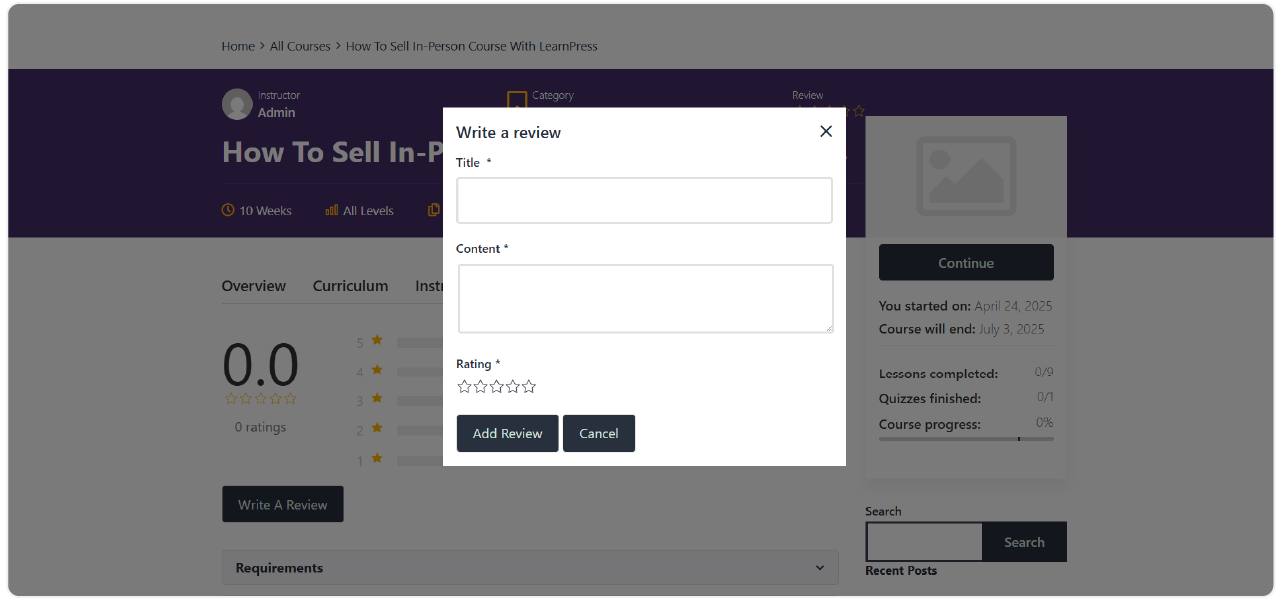The width and height of the screenshot is (1281, 600).
Task: Select the fifth rating star
Action: point(528,385)
